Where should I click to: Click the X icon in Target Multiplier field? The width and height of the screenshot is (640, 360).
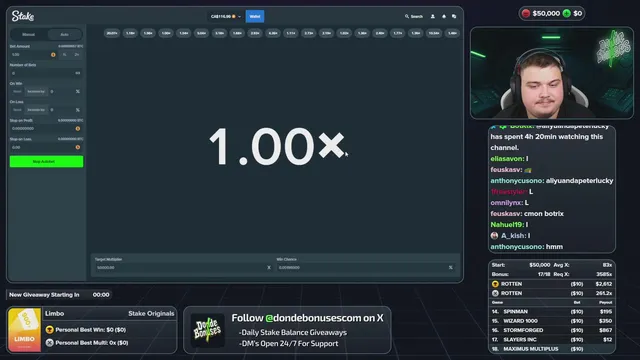pos(269,267)
